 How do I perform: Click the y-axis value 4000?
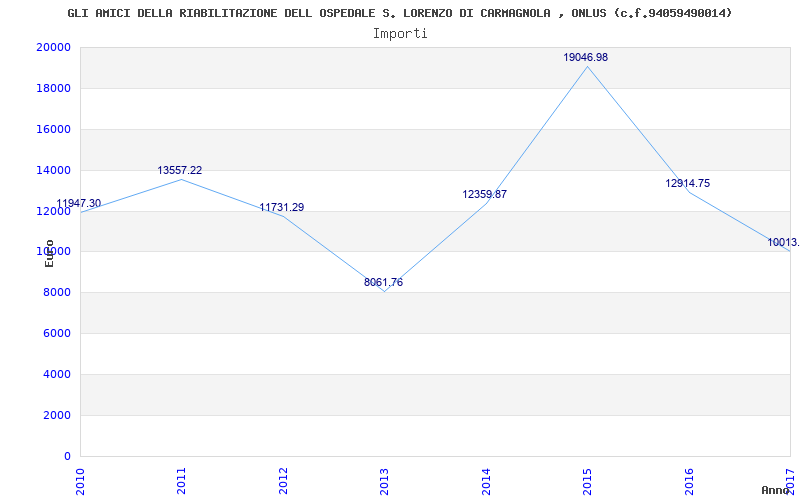pyautogui.click(x=57, y=374)
